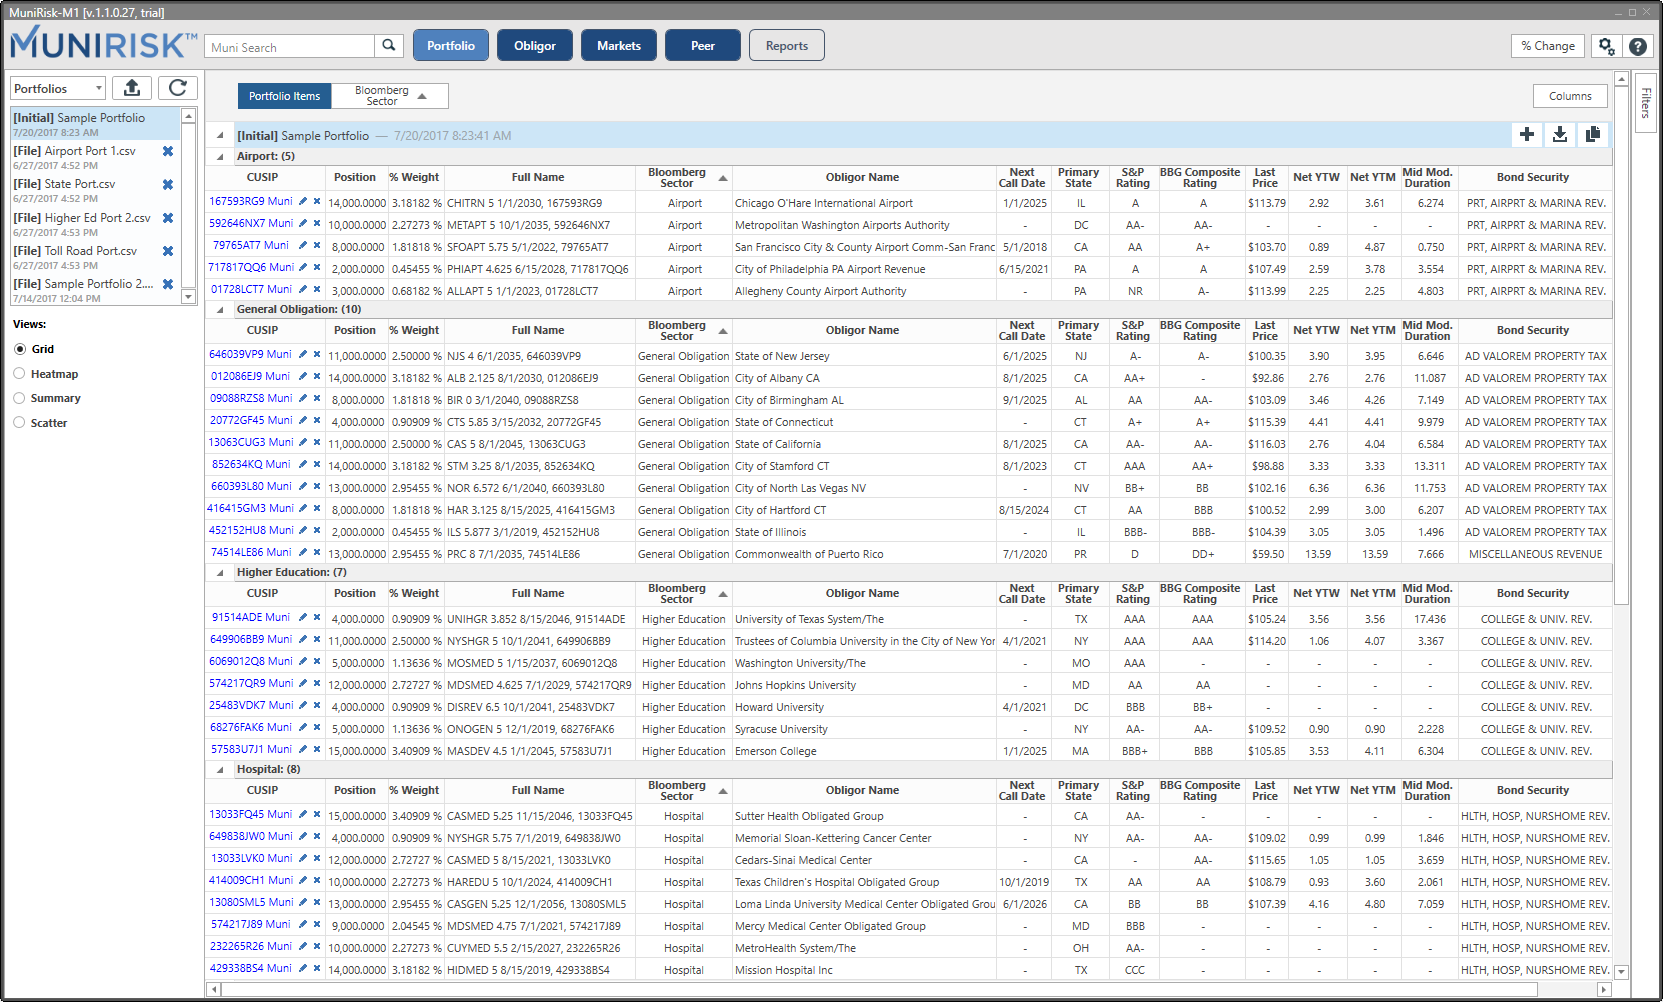Screen dimensions: 1663x1002
Task: Open settings gears icon in top toolbar
Action: 1606,46
